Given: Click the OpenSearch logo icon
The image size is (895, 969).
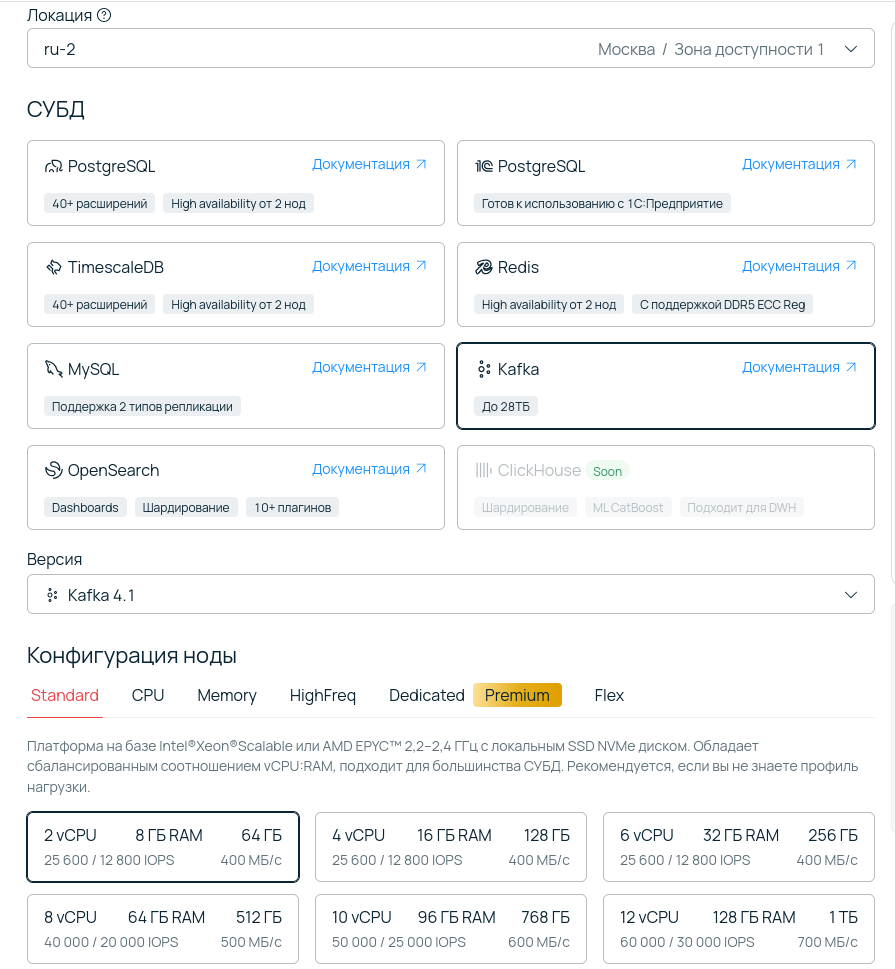Looking at the screenshot, I should coord(54,470).
